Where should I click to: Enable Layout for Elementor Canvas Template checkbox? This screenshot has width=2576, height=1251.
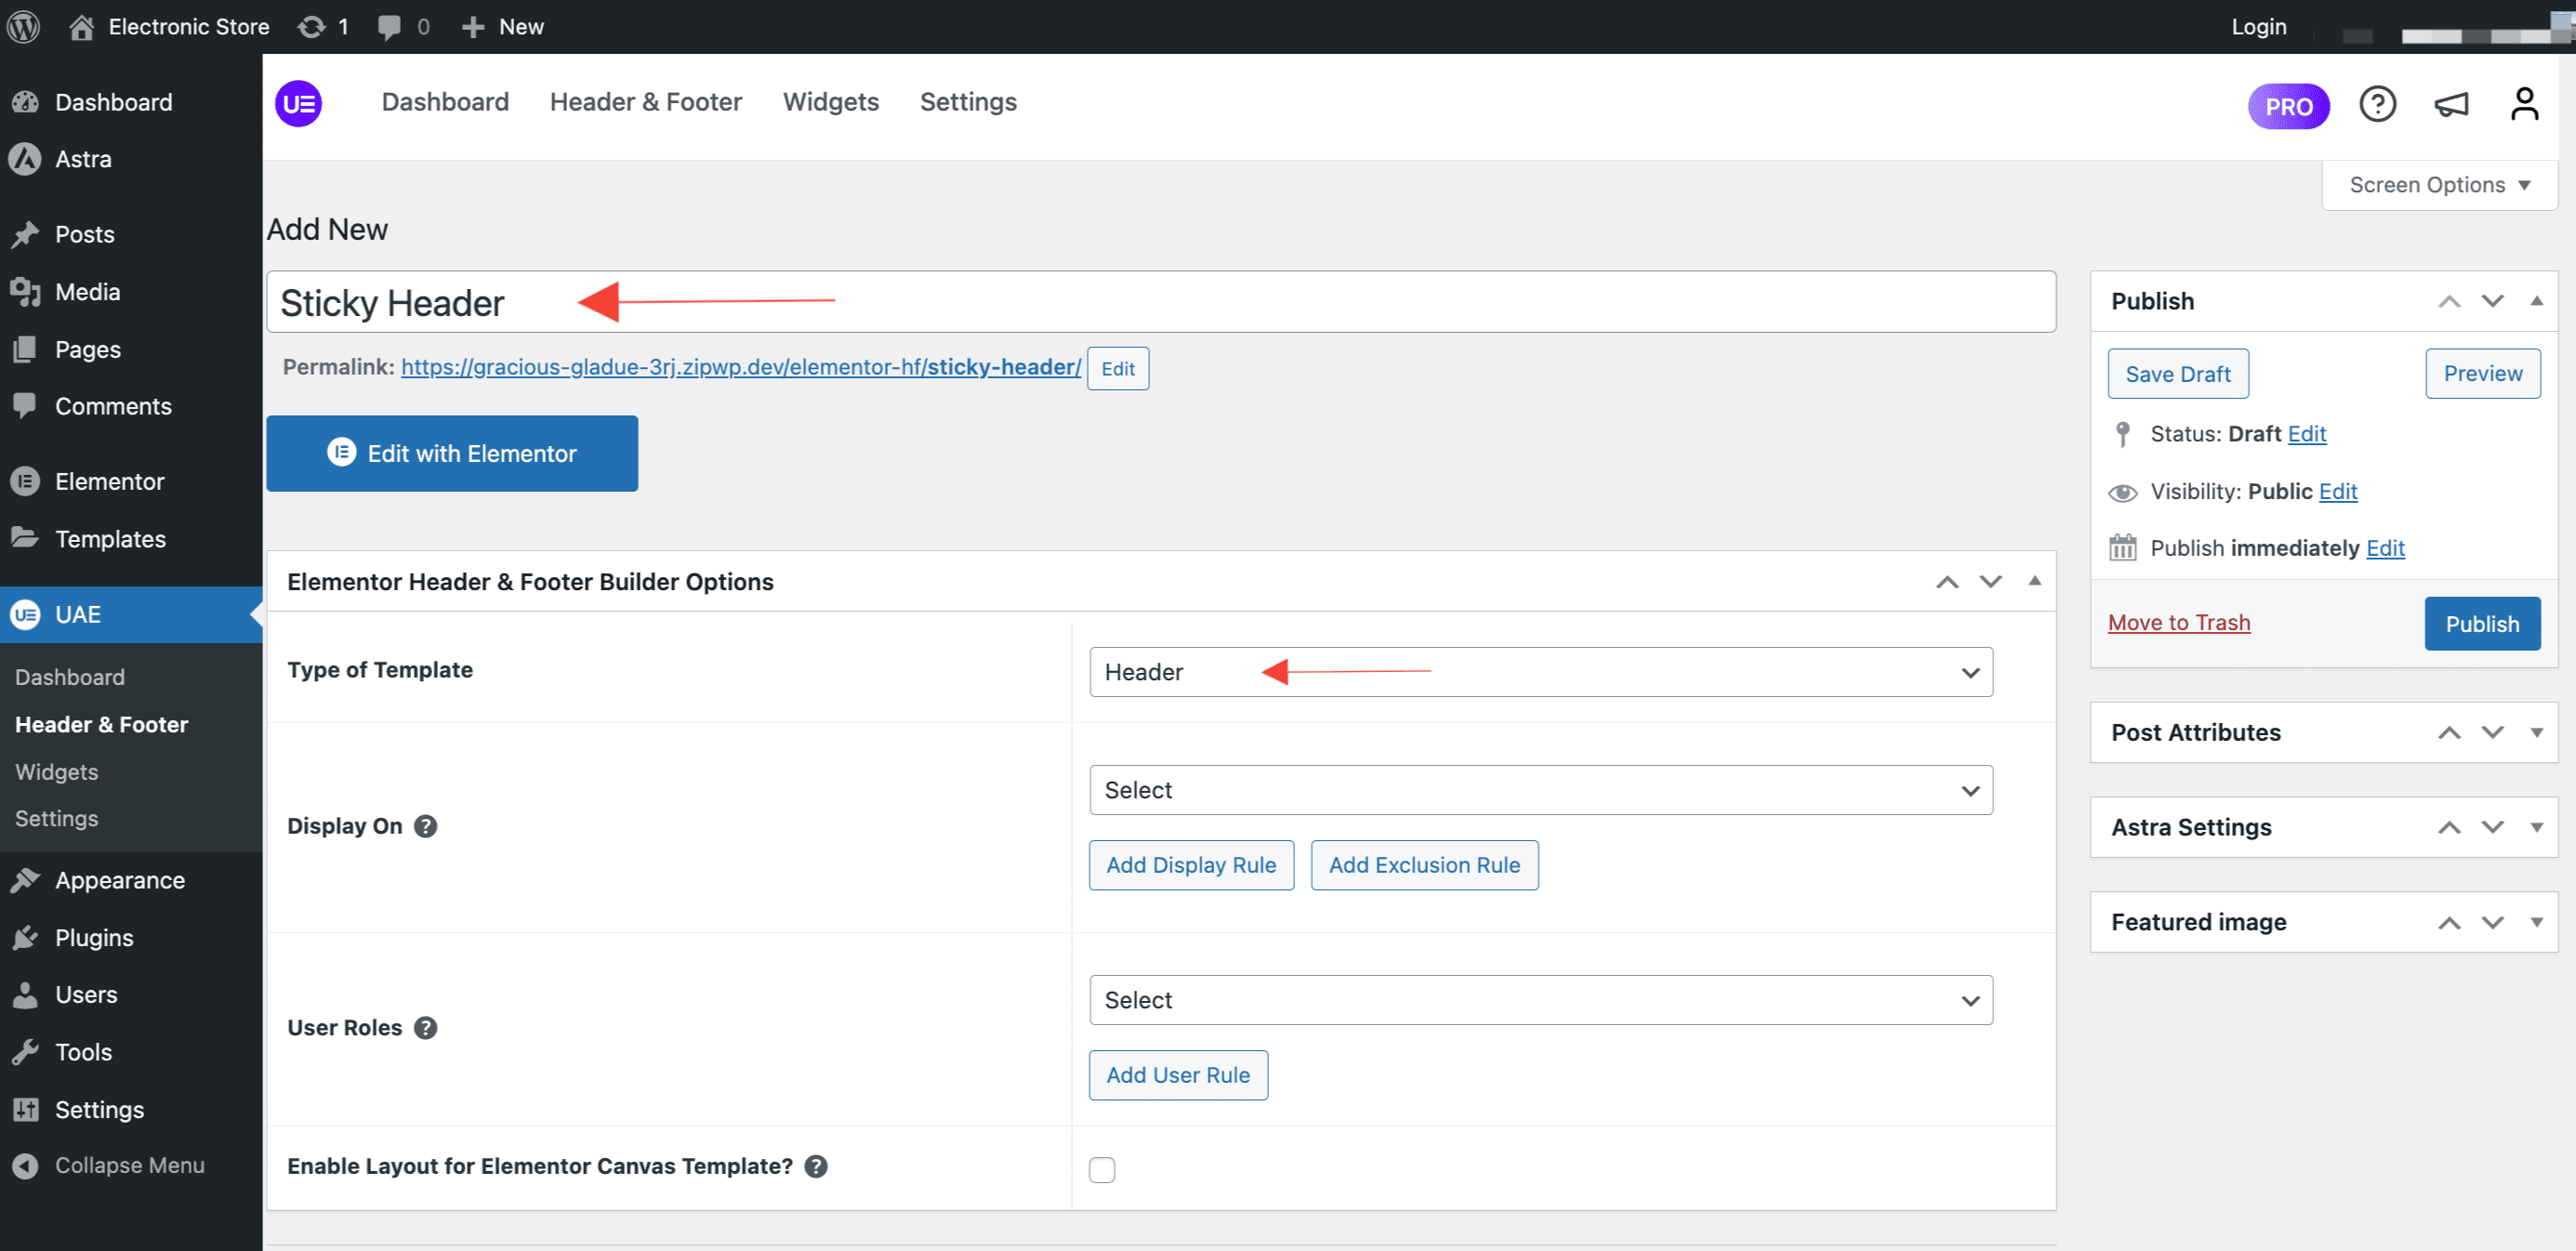coord(1101,1169)
